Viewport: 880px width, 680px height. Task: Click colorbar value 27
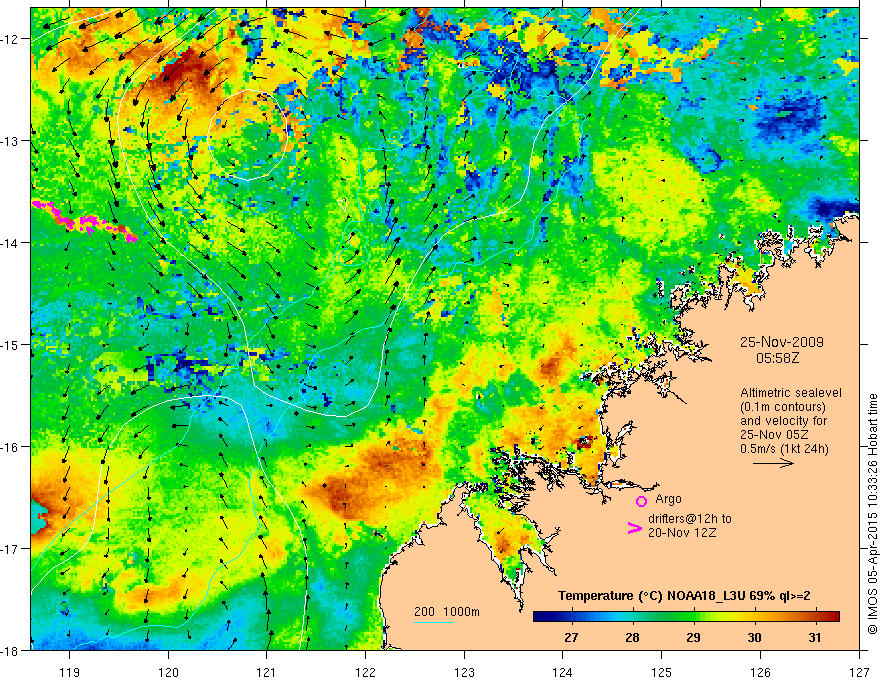[x=571, y=637]
